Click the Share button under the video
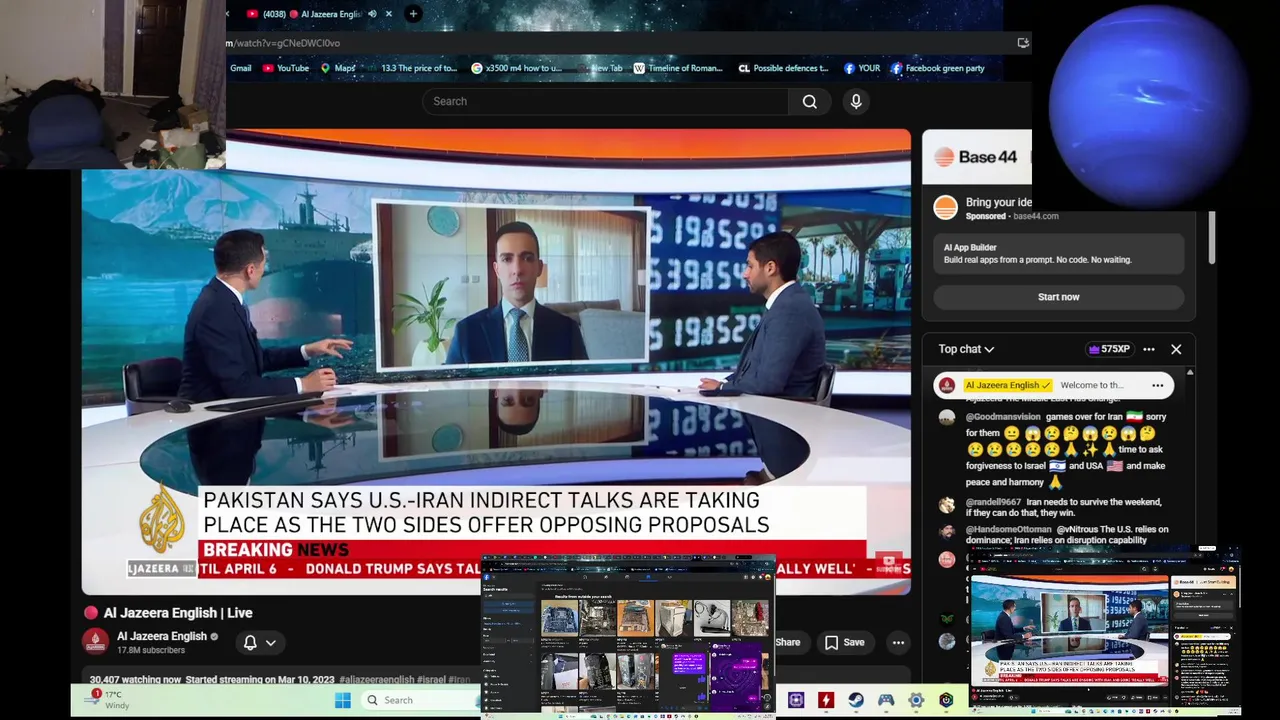This screenshot has width=1280, height=720. pos(788,642)
